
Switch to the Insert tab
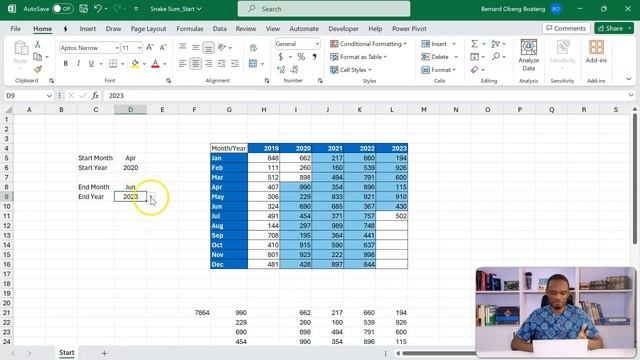click(x=87, y=29)
